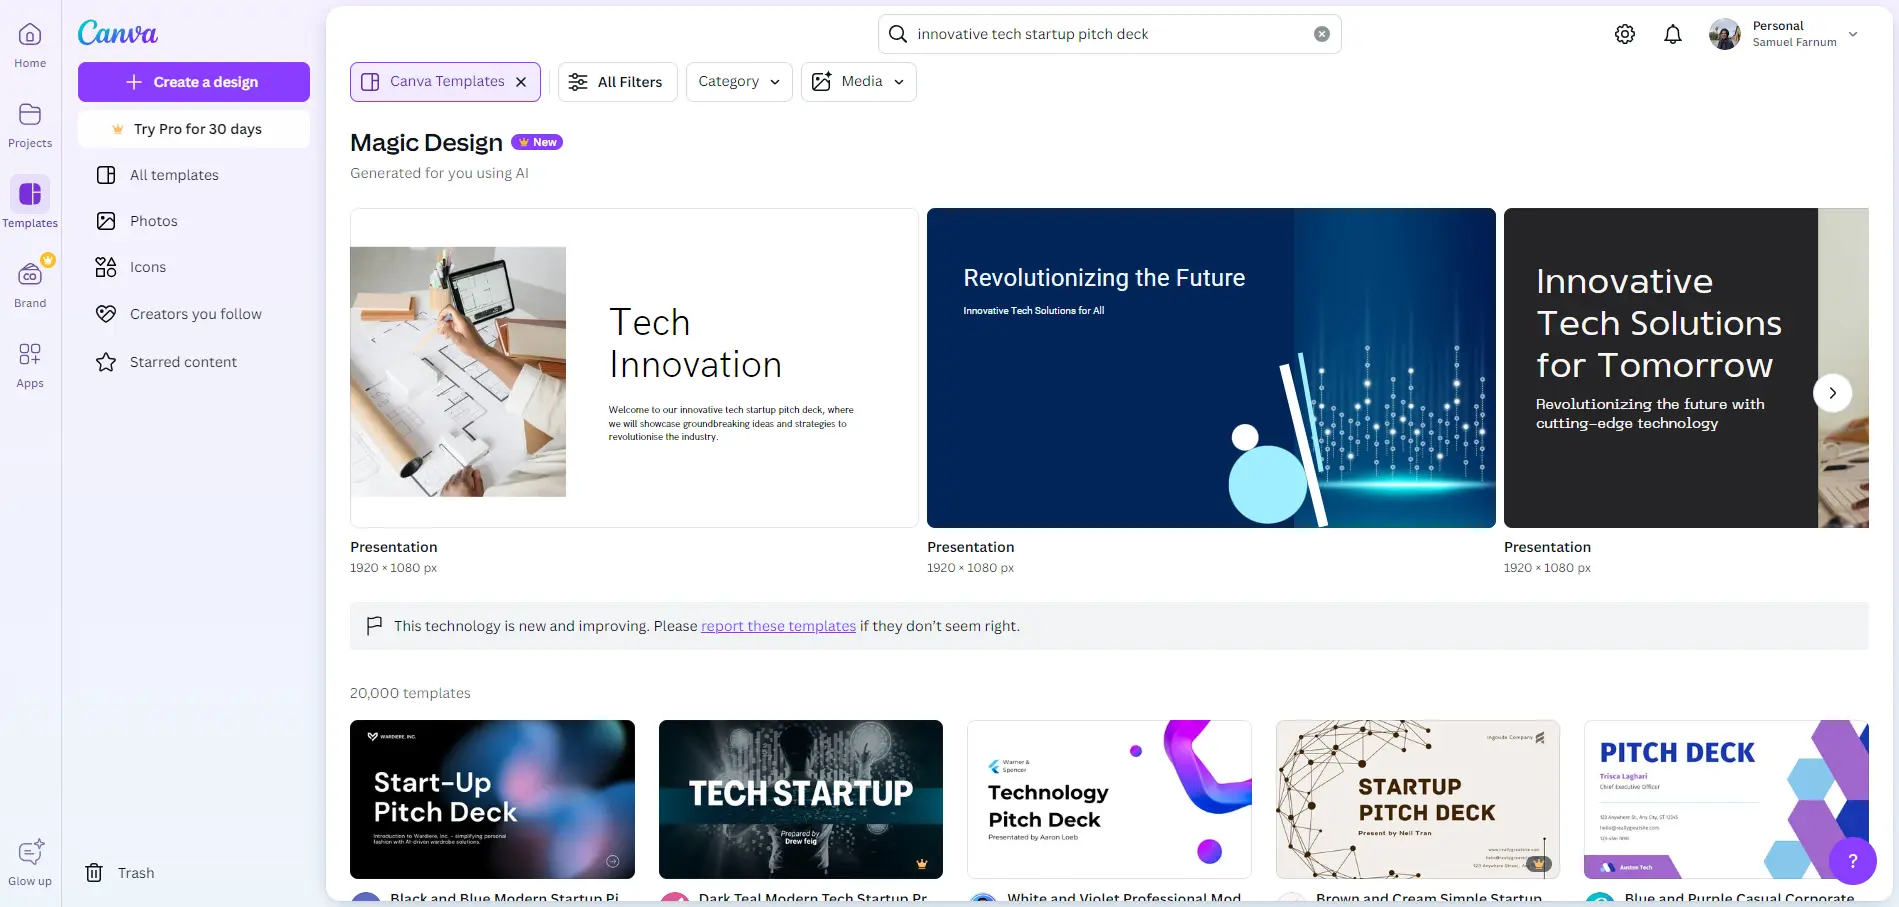The image size is (1899, 907).
Task: Open the Home sidebar icon
Action: (30, 35)
